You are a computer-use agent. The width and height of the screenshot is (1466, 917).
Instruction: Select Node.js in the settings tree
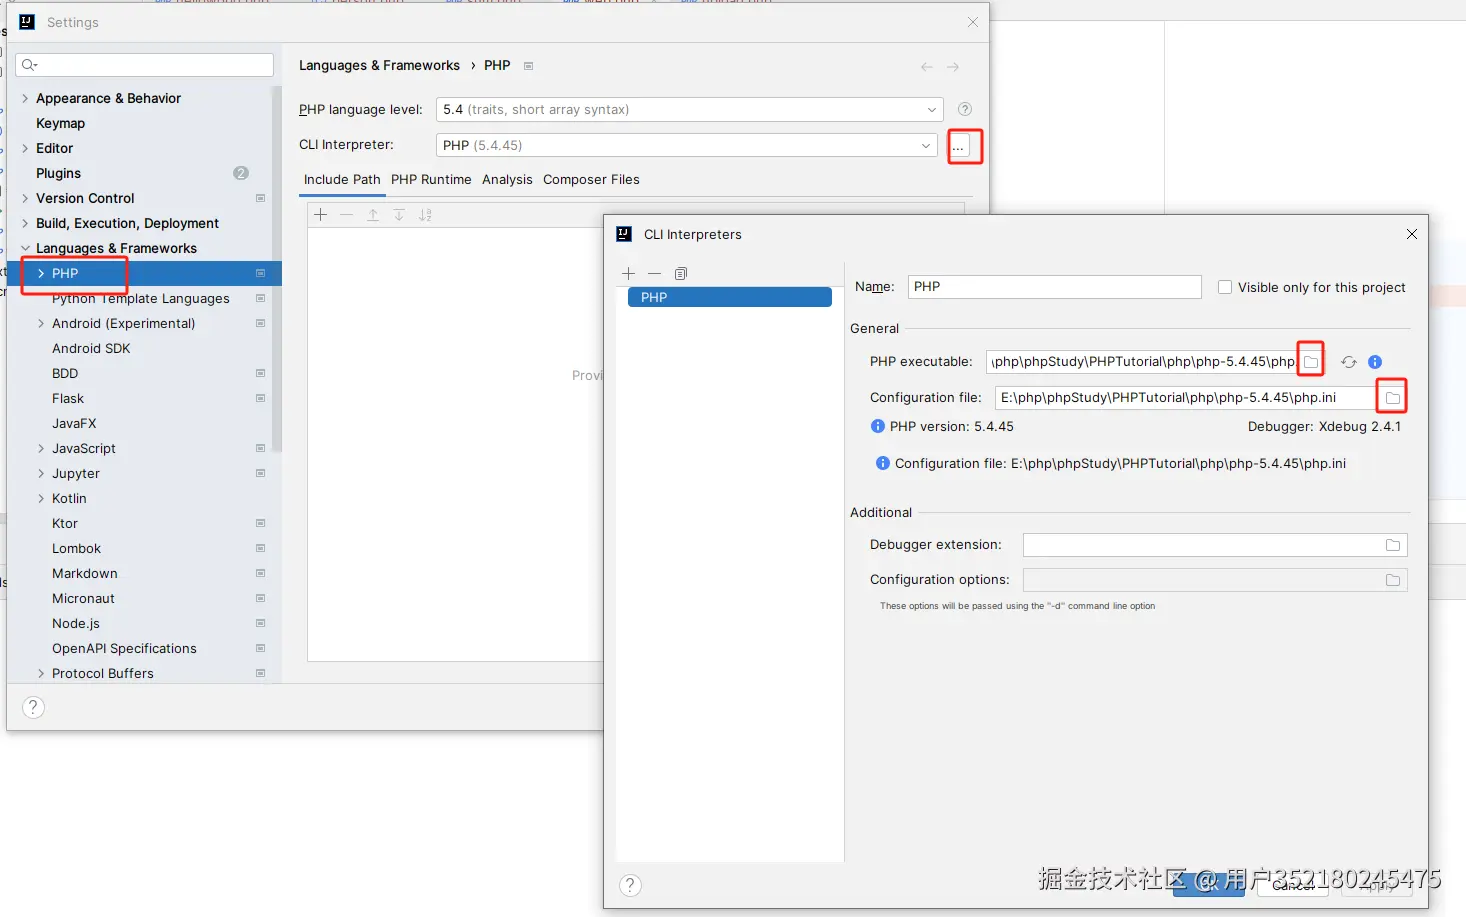point(76,623)
